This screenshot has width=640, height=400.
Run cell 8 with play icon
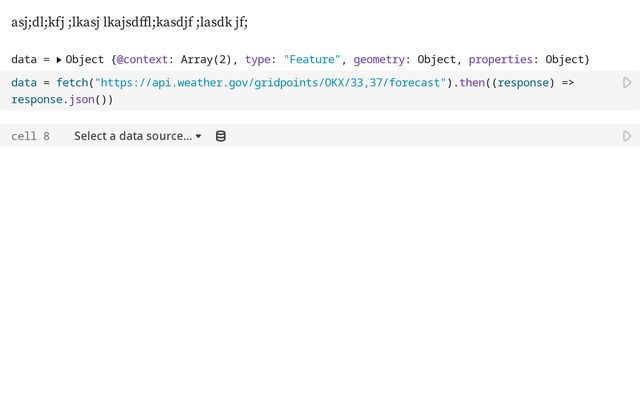click(627, 136)
